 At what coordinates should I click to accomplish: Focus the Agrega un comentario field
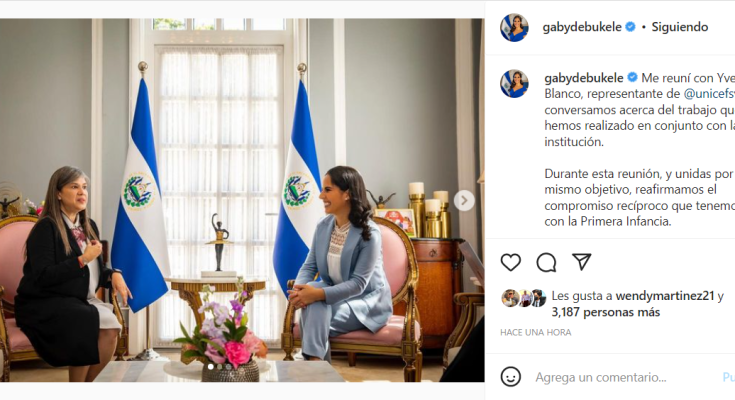pyautogui.click(x=623, y=377)
